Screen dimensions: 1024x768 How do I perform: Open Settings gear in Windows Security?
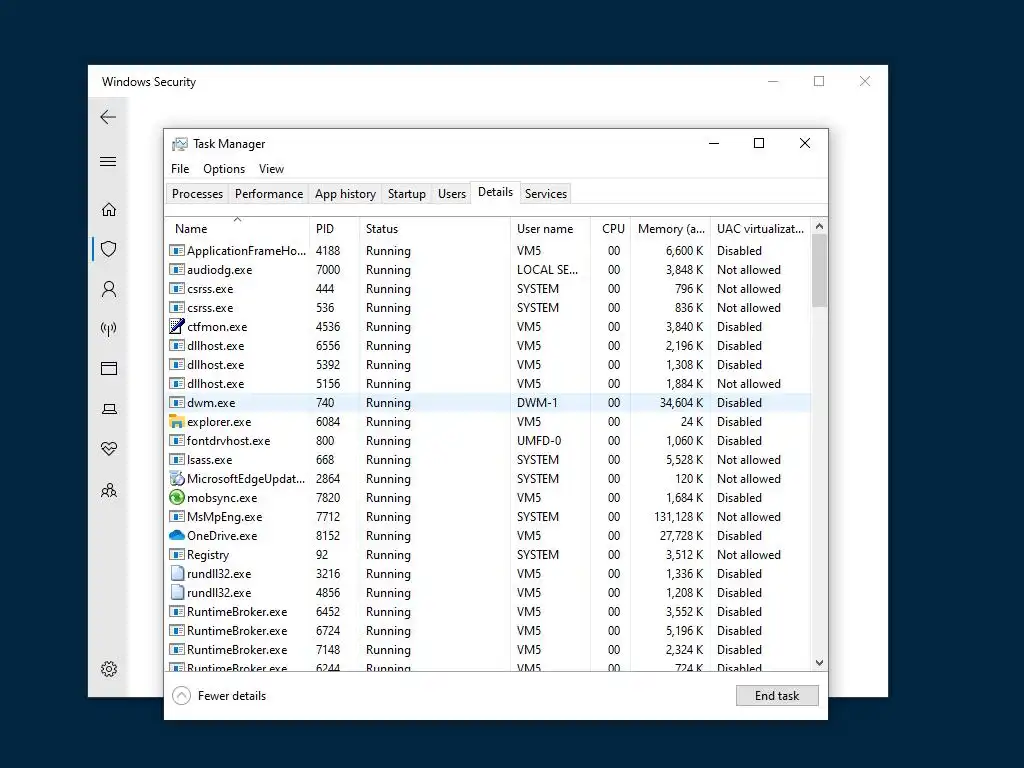tap(109, 669)
